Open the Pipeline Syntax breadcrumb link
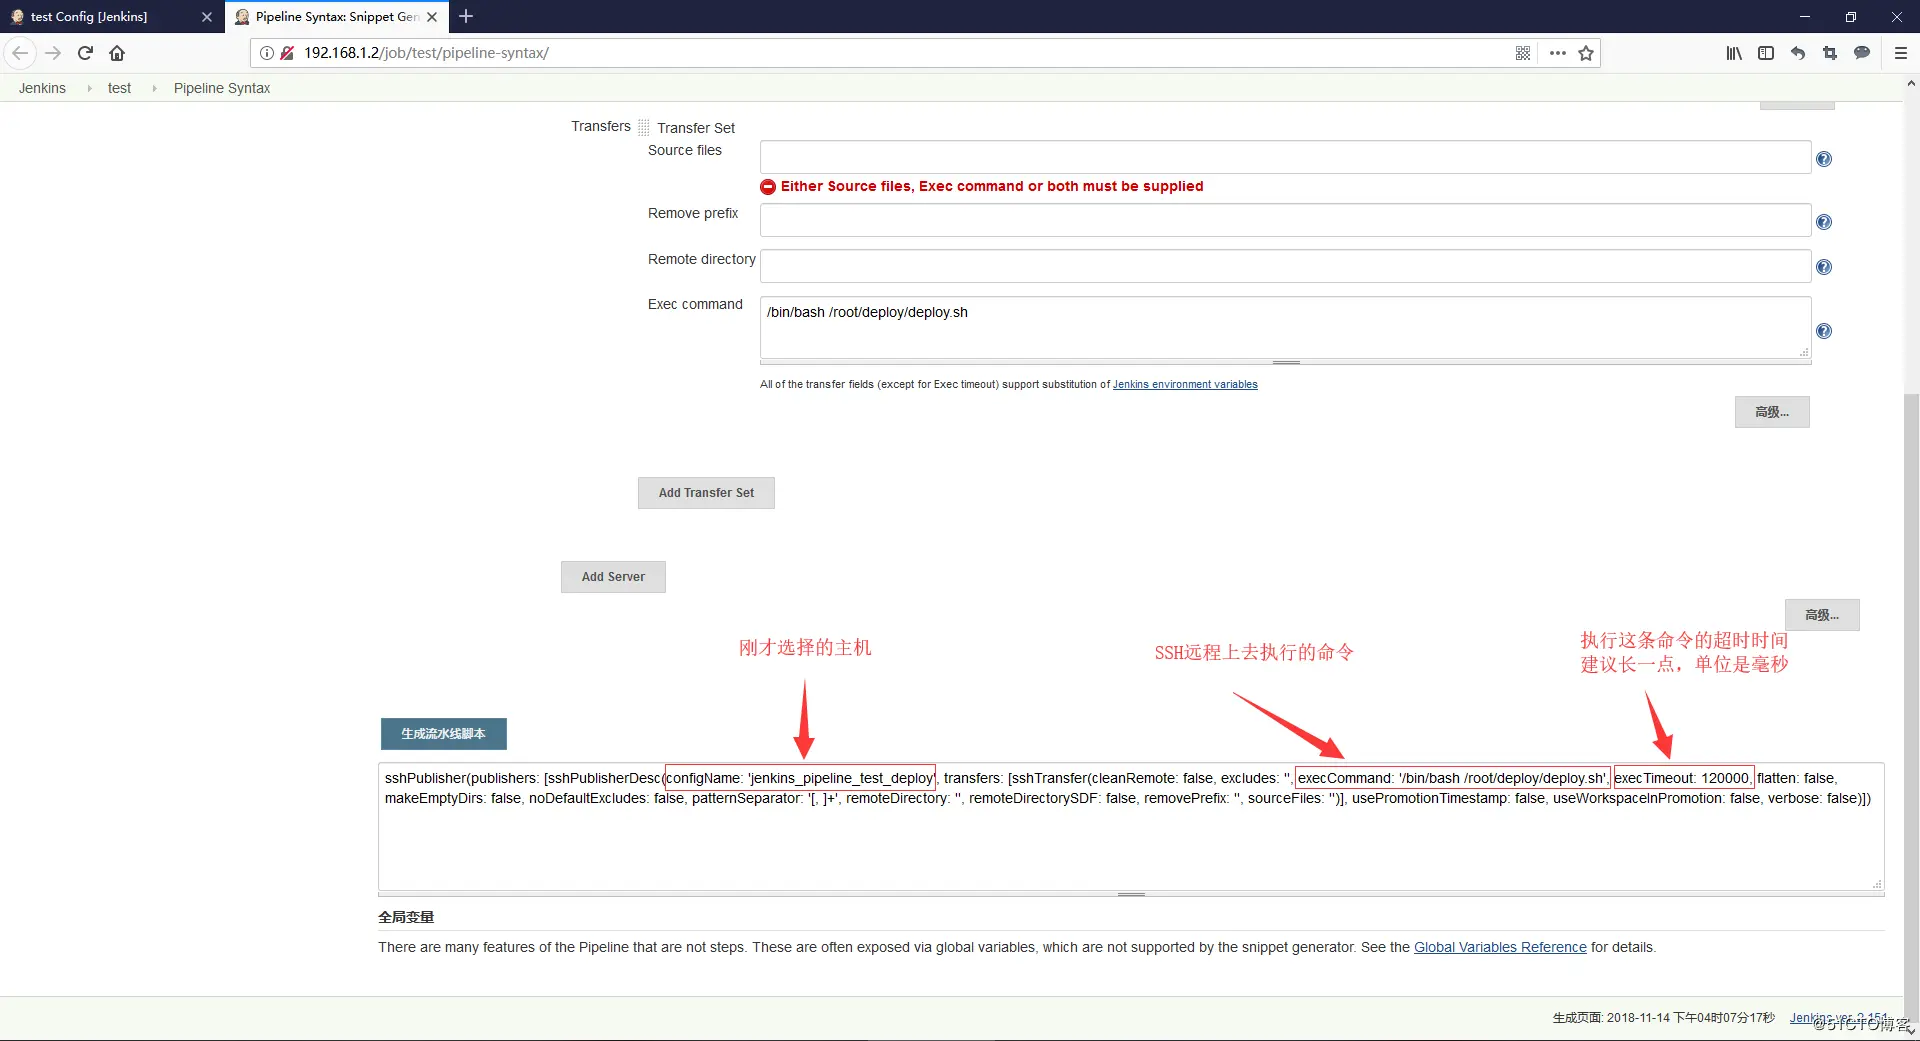This screenshot has height=1041, width=1920. (x=222, y=88)
